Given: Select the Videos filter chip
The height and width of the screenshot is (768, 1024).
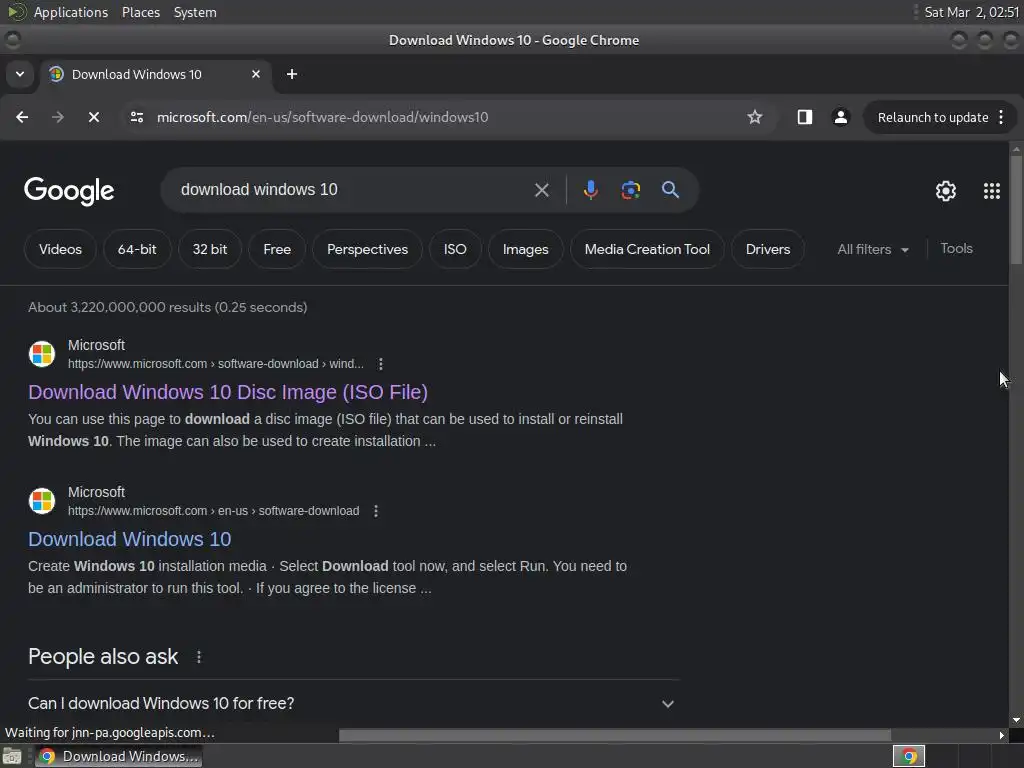Looking at the screenshot, I should click(x=60, y=249).
